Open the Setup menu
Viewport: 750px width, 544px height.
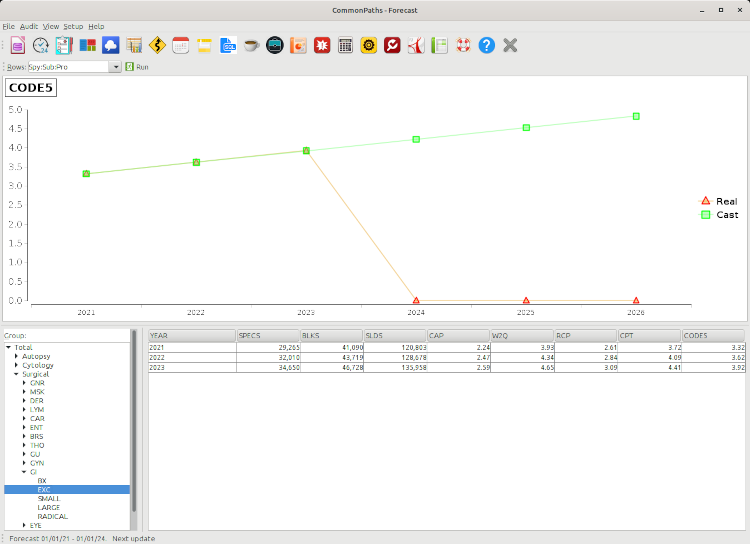(x=73, y=26)
